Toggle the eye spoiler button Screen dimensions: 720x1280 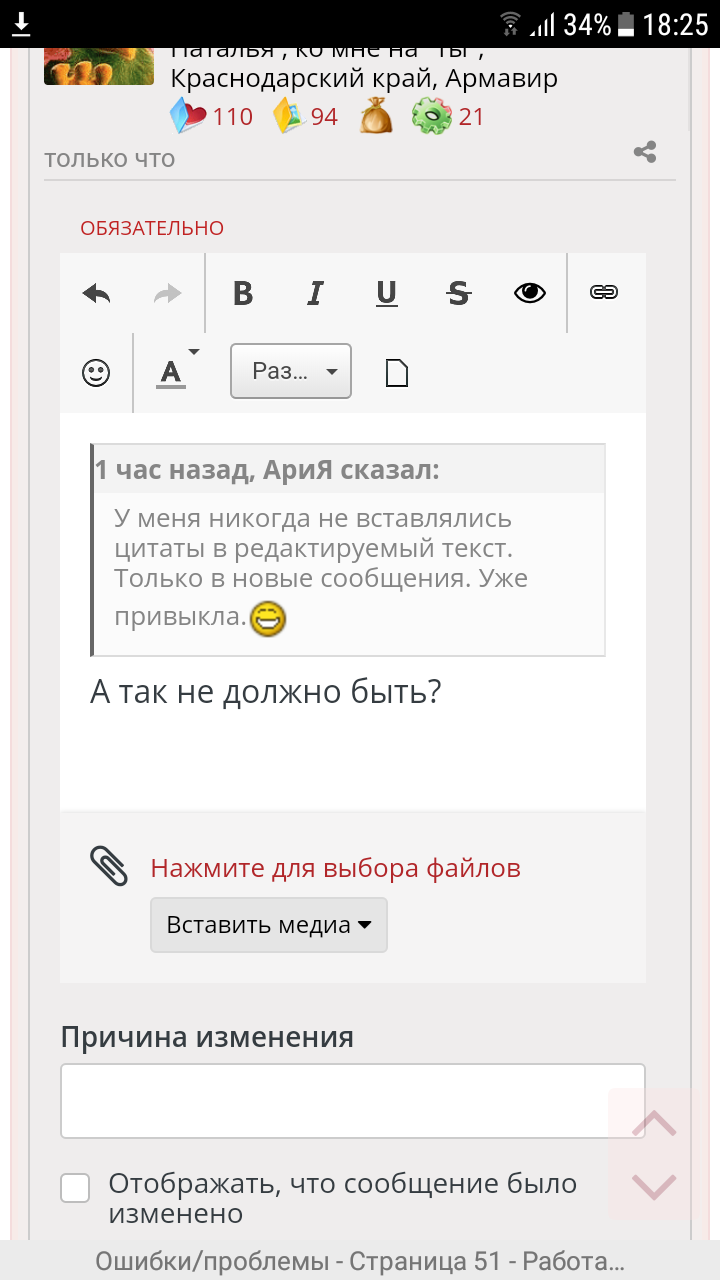[x=530, y=293]
